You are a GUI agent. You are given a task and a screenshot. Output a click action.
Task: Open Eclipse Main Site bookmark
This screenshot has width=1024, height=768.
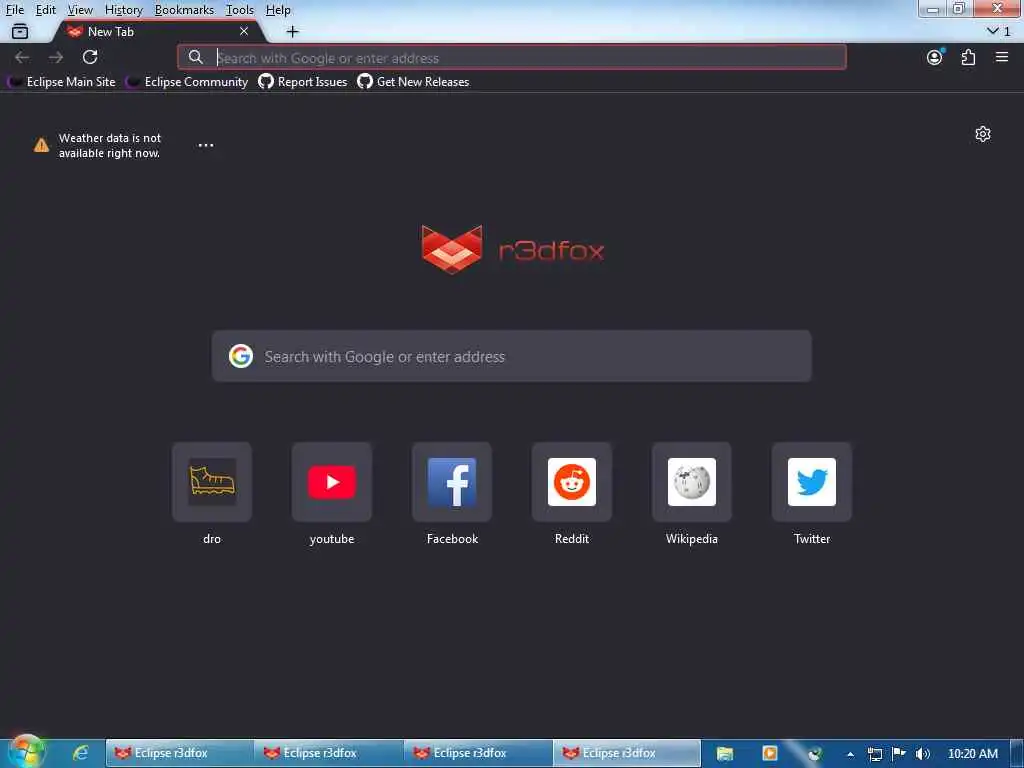(x=62, y=82)
